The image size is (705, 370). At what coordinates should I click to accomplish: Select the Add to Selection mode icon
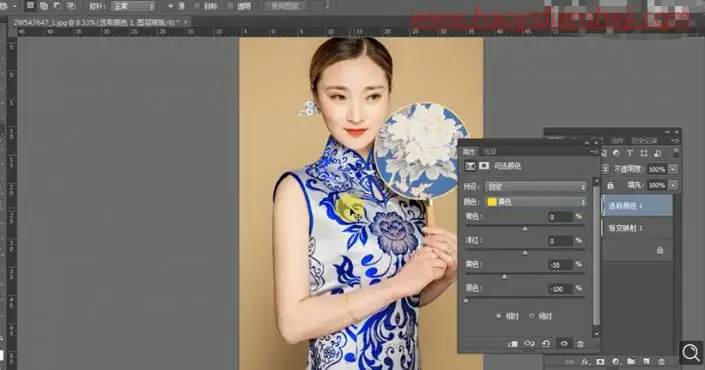(44, 6)
